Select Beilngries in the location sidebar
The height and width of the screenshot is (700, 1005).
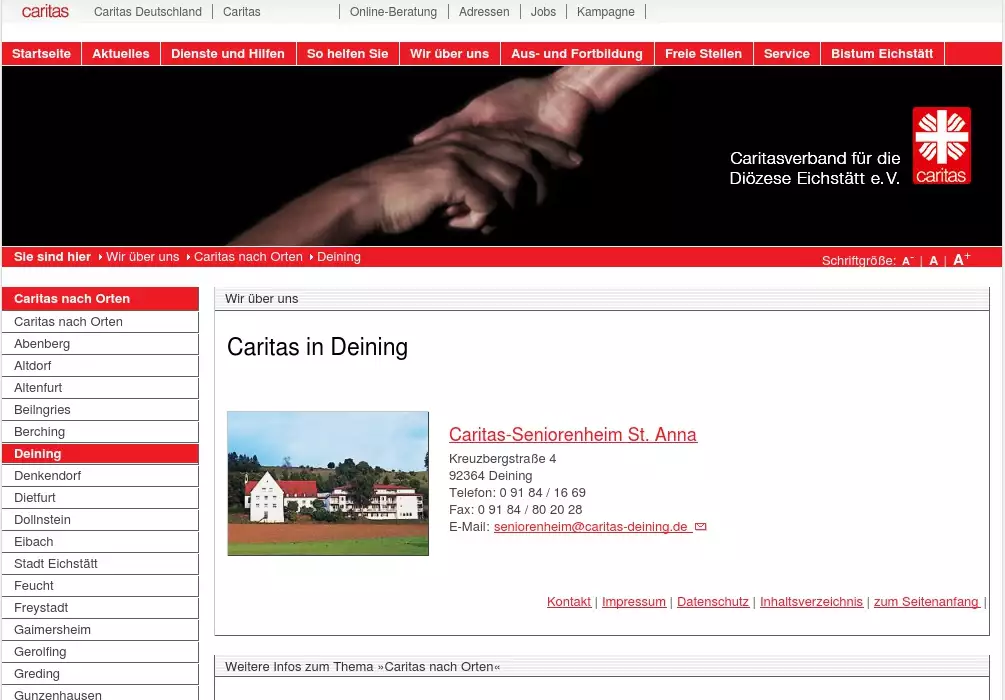pyautogui.click(x=42, y=410)
